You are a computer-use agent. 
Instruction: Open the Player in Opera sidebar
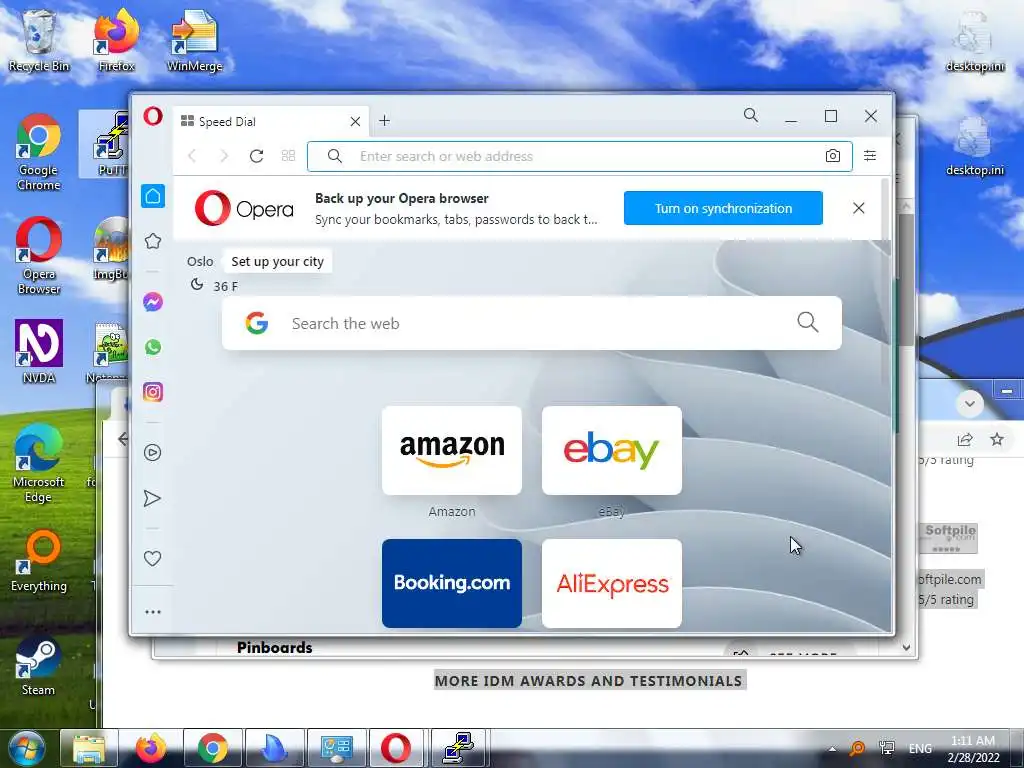point(153,453)
